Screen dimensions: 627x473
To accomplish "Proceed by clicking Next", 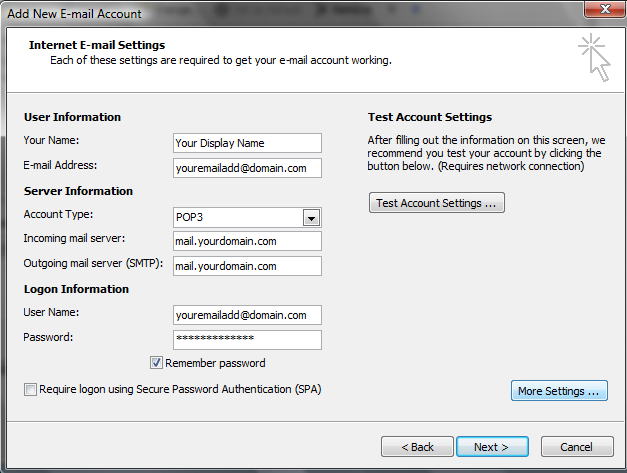I will [x=492, y=446].
